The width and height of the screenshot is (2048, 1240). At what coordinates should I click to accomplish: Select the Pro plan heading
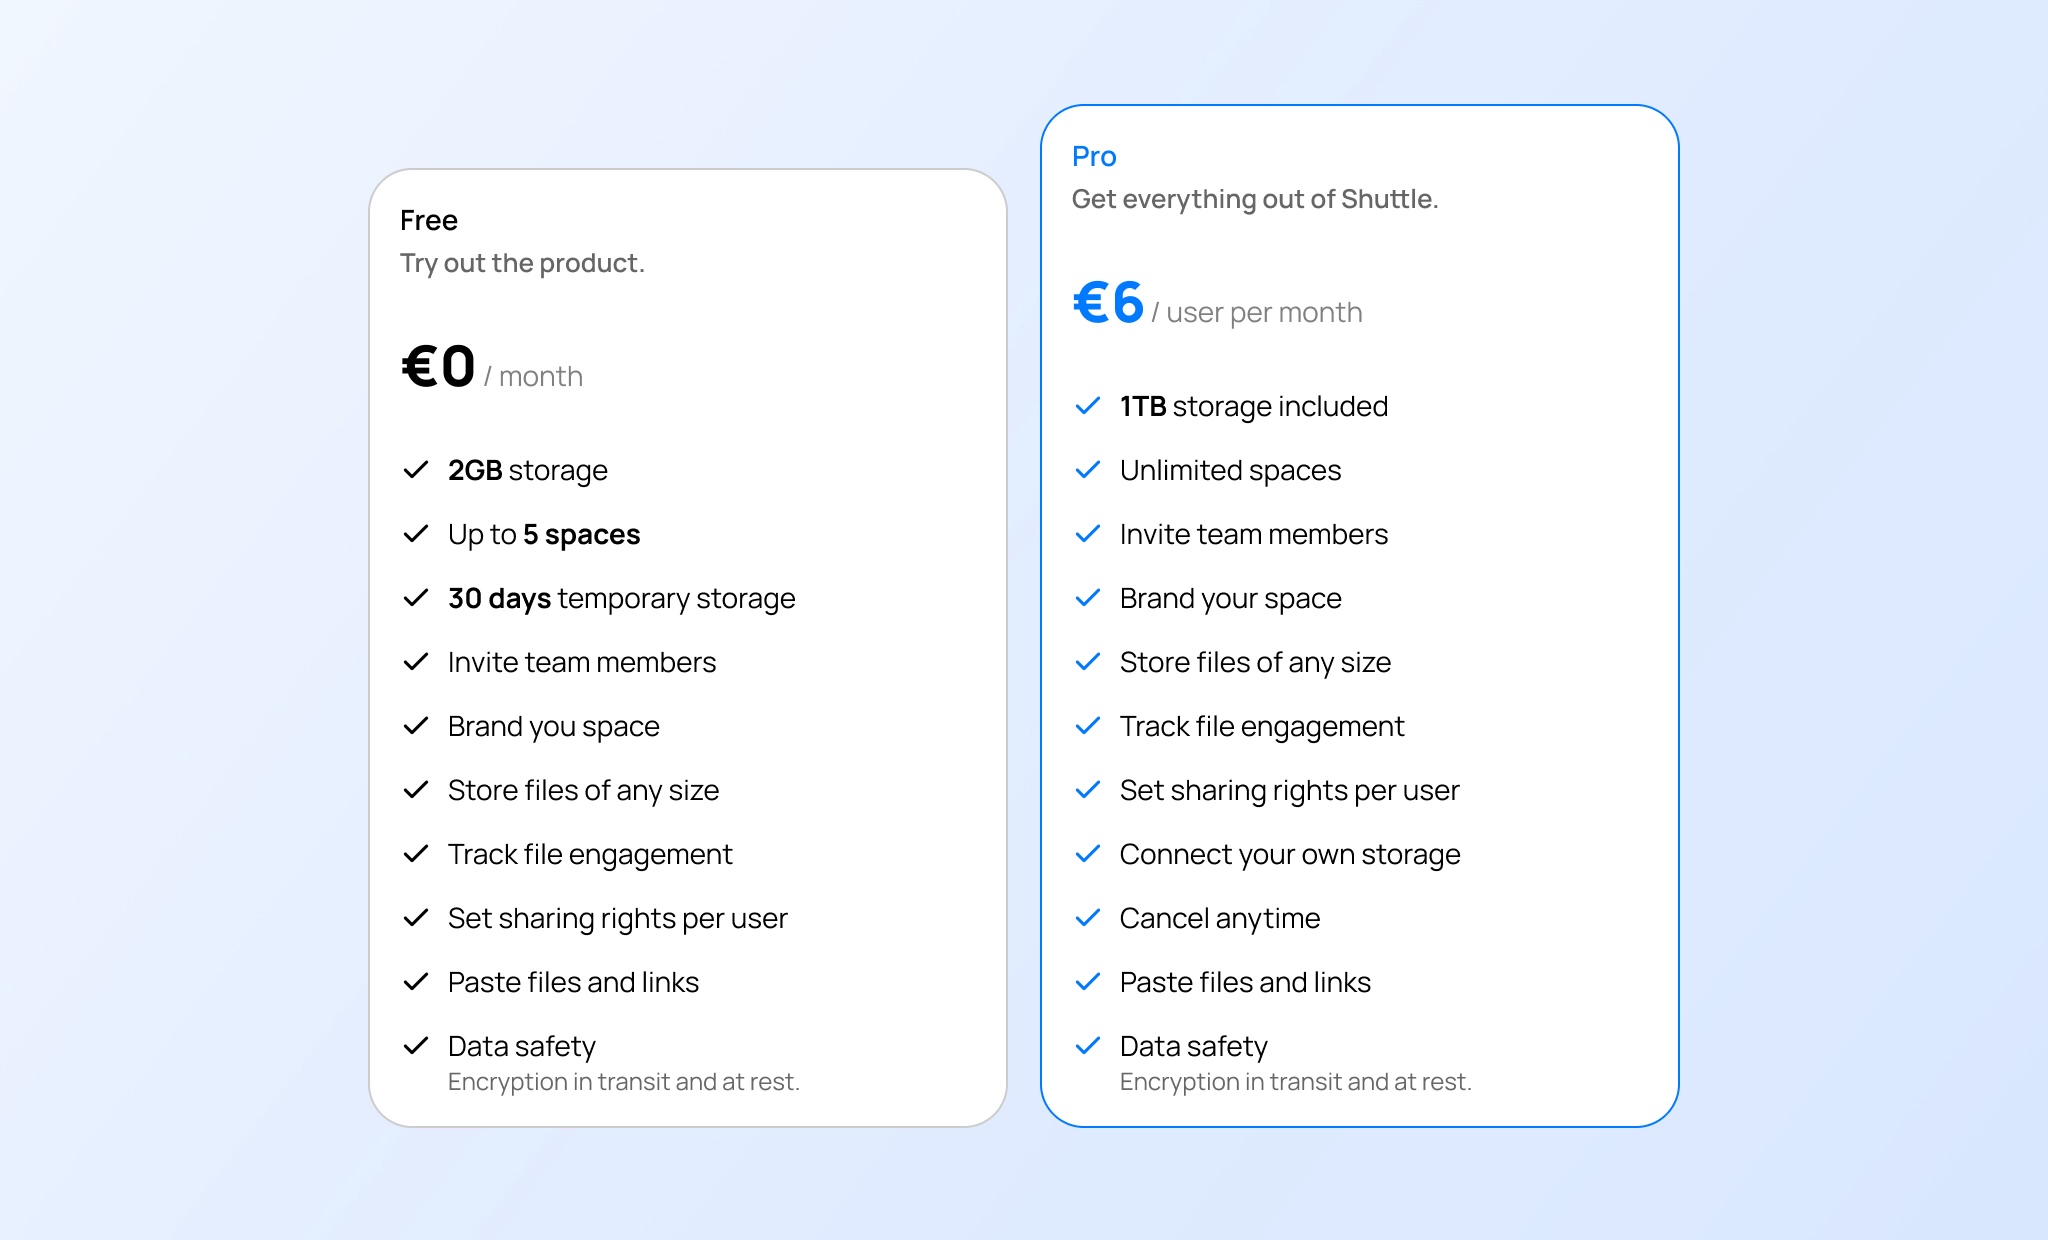1094,156
